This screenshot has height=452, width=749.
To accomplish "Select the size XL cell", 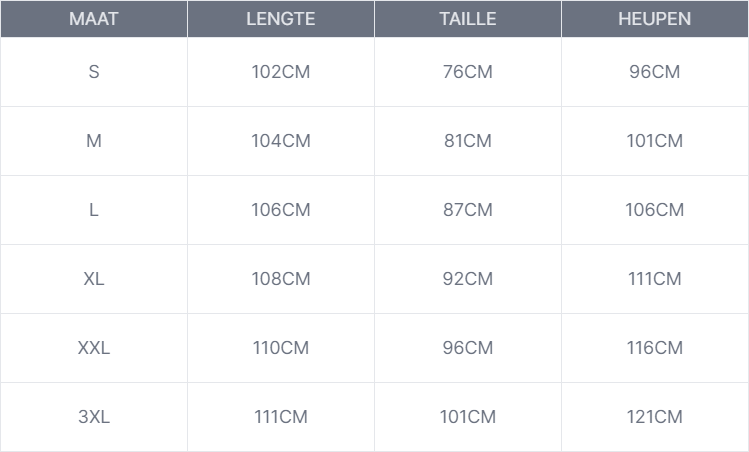I will coord(94,279).
